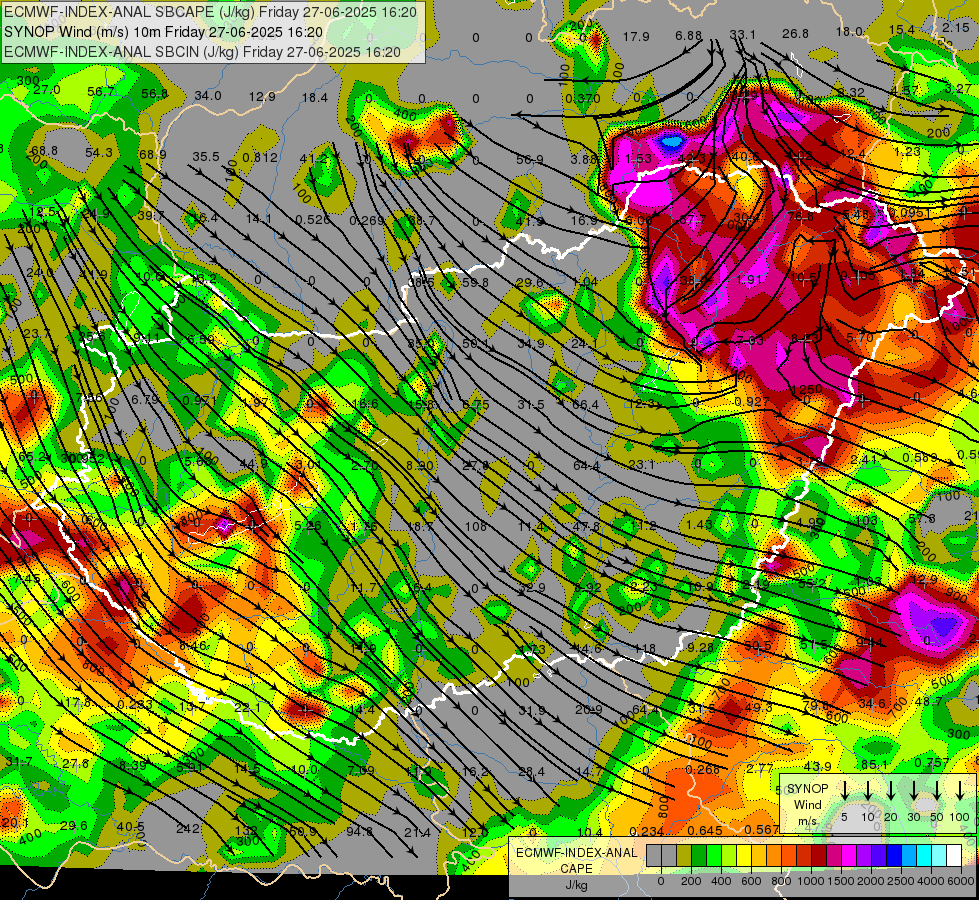Click the map value 0.234
Screen dimensions: 979x900
(x=647, y=831)
